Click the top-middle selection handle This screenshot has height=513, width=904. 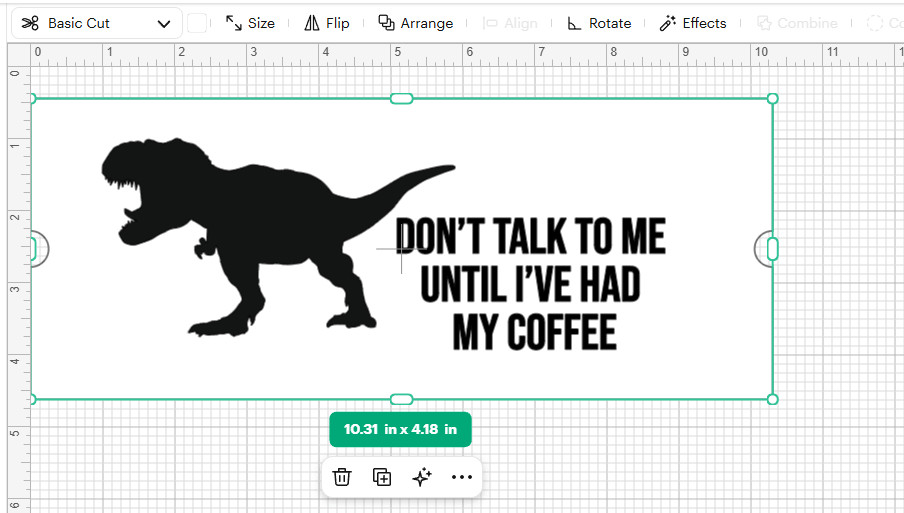coord(401,99)
